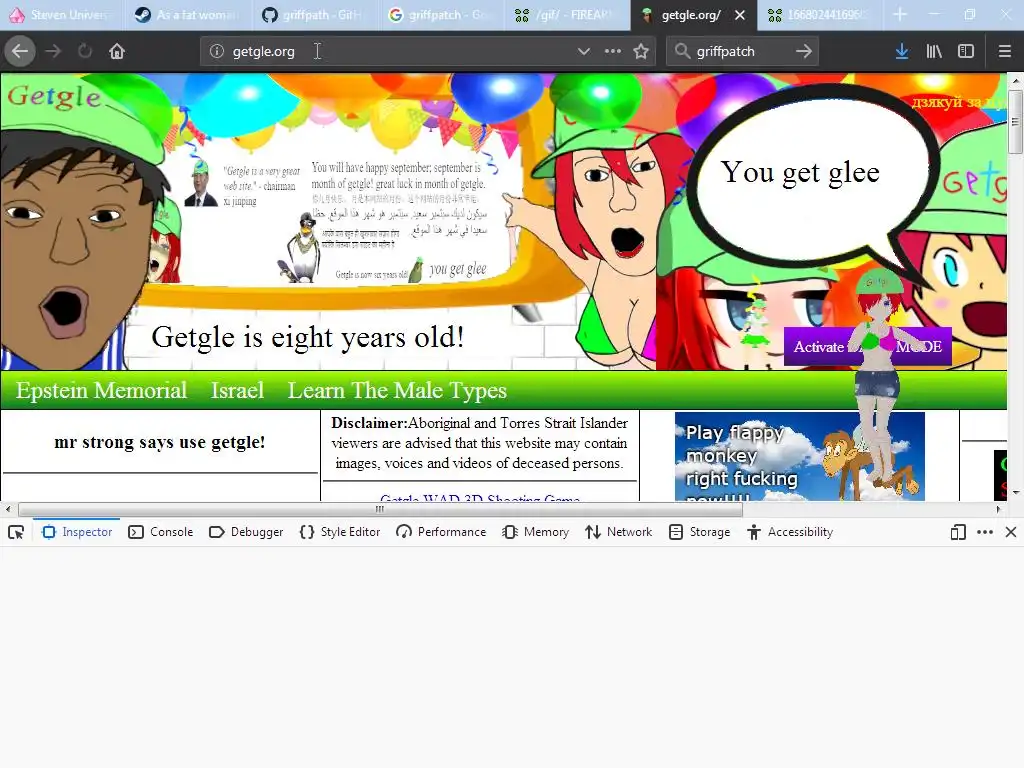Screen dimensions: 1024x768
Task: Open Learn The Male Types link
Action: [397, 391]
